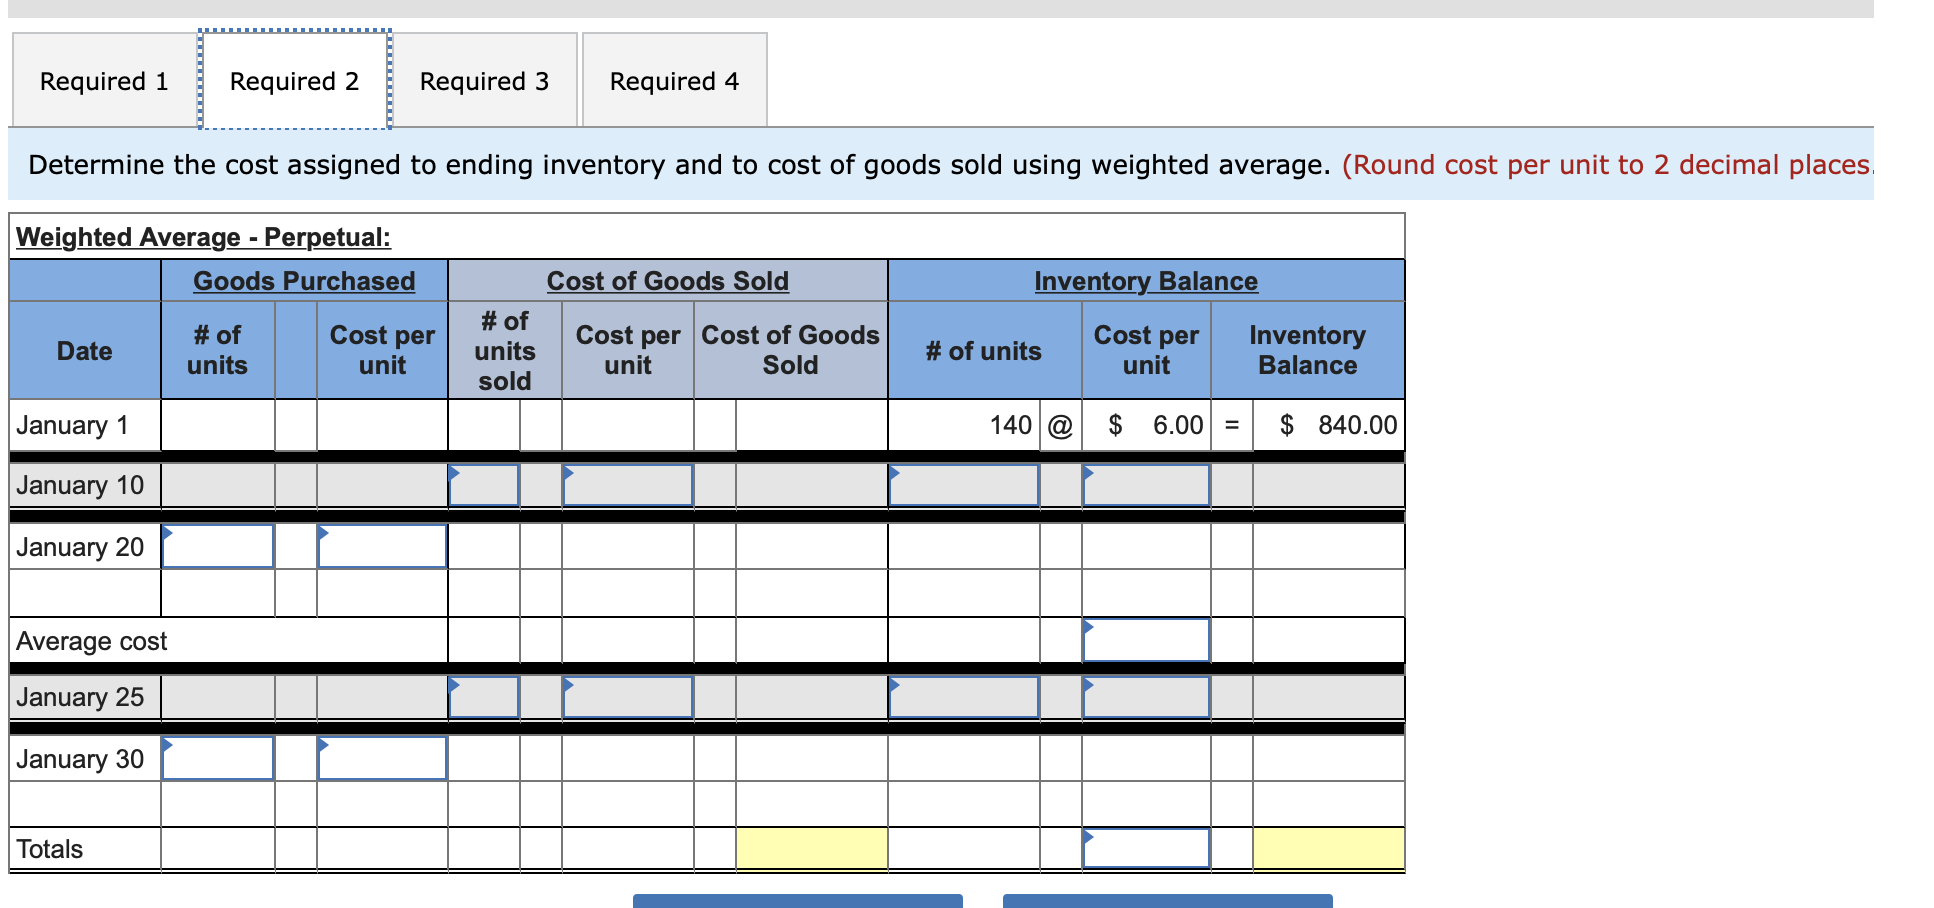Click the January 10 row label
Viewport: 1934px width, 908px height.
80,485
